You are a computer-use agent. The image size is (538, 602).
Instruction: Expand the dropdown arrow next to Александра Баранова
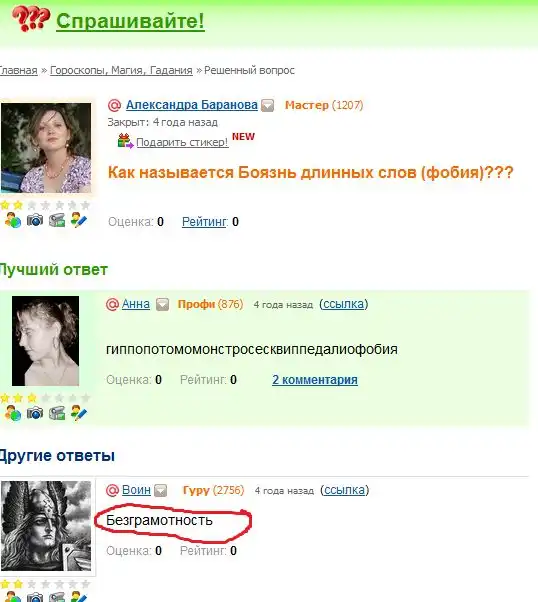[267, 106]
